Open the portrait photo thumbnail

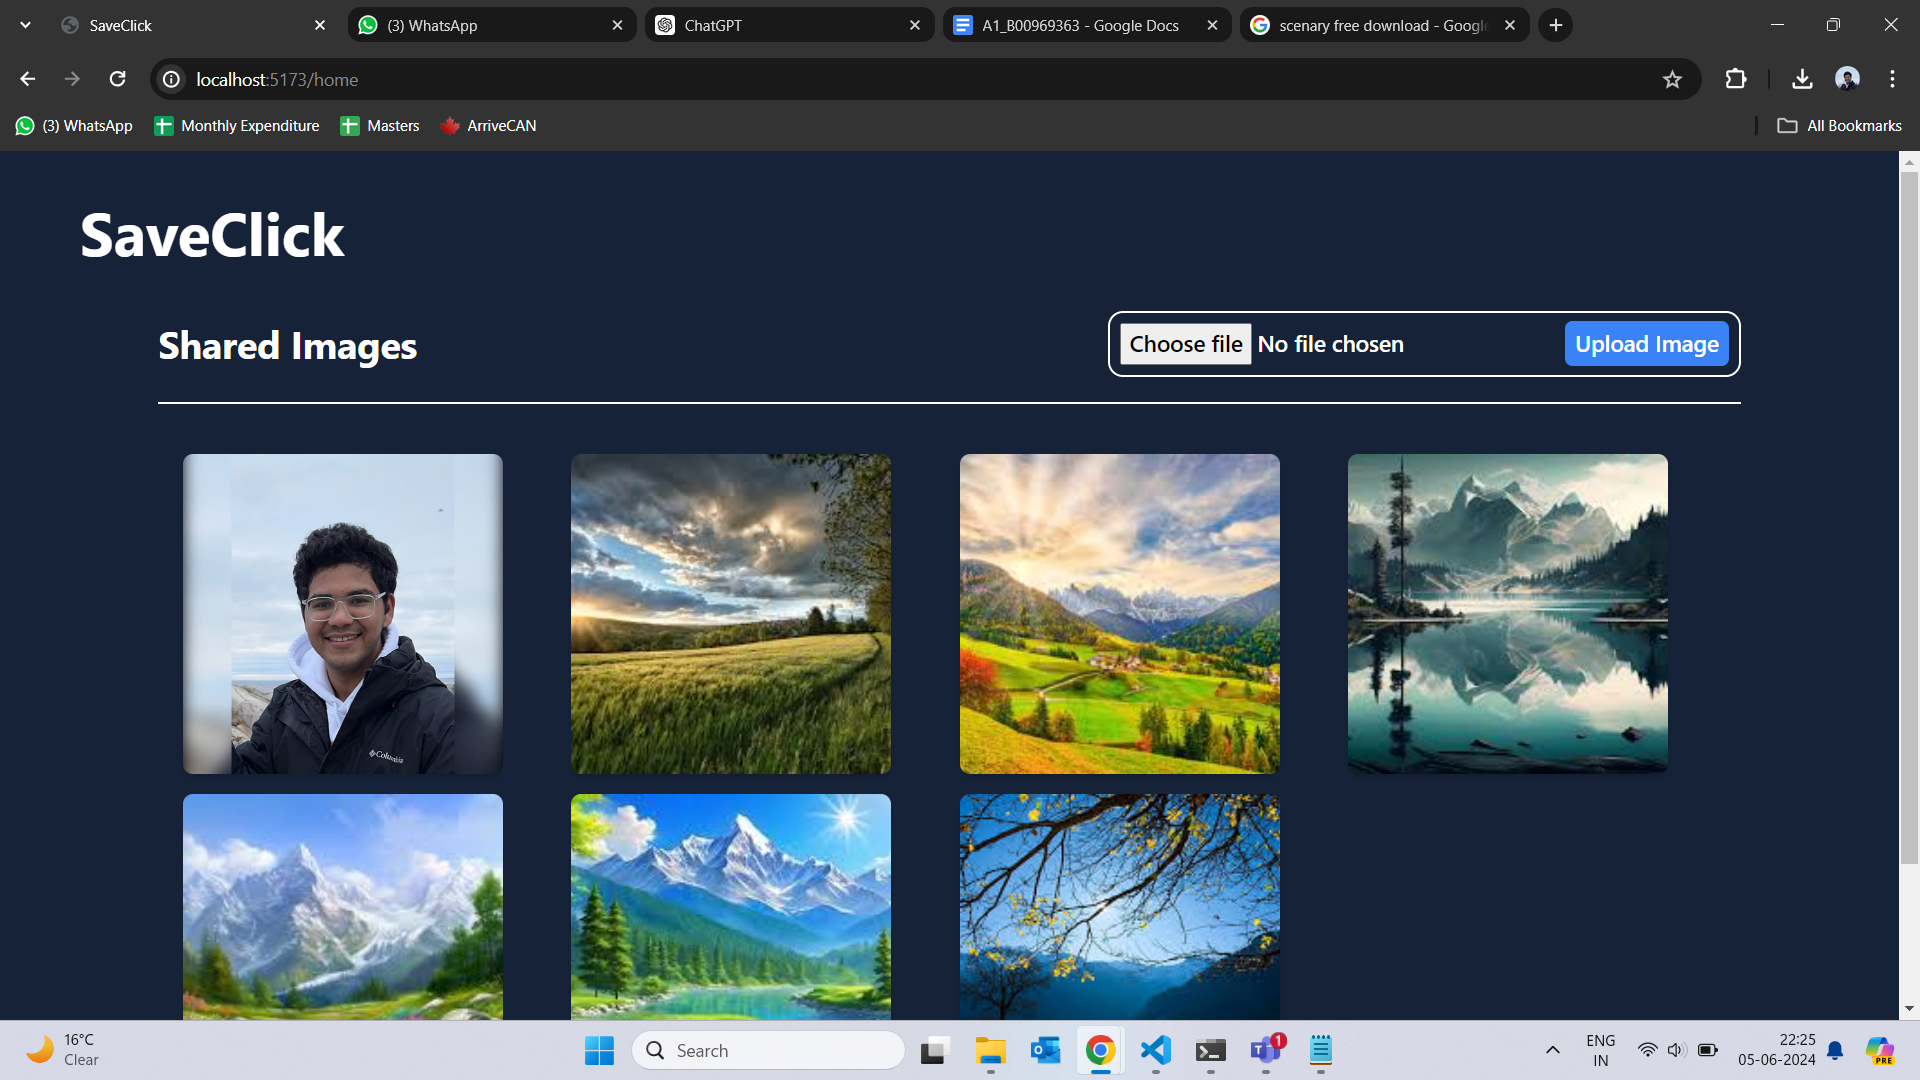342,613
